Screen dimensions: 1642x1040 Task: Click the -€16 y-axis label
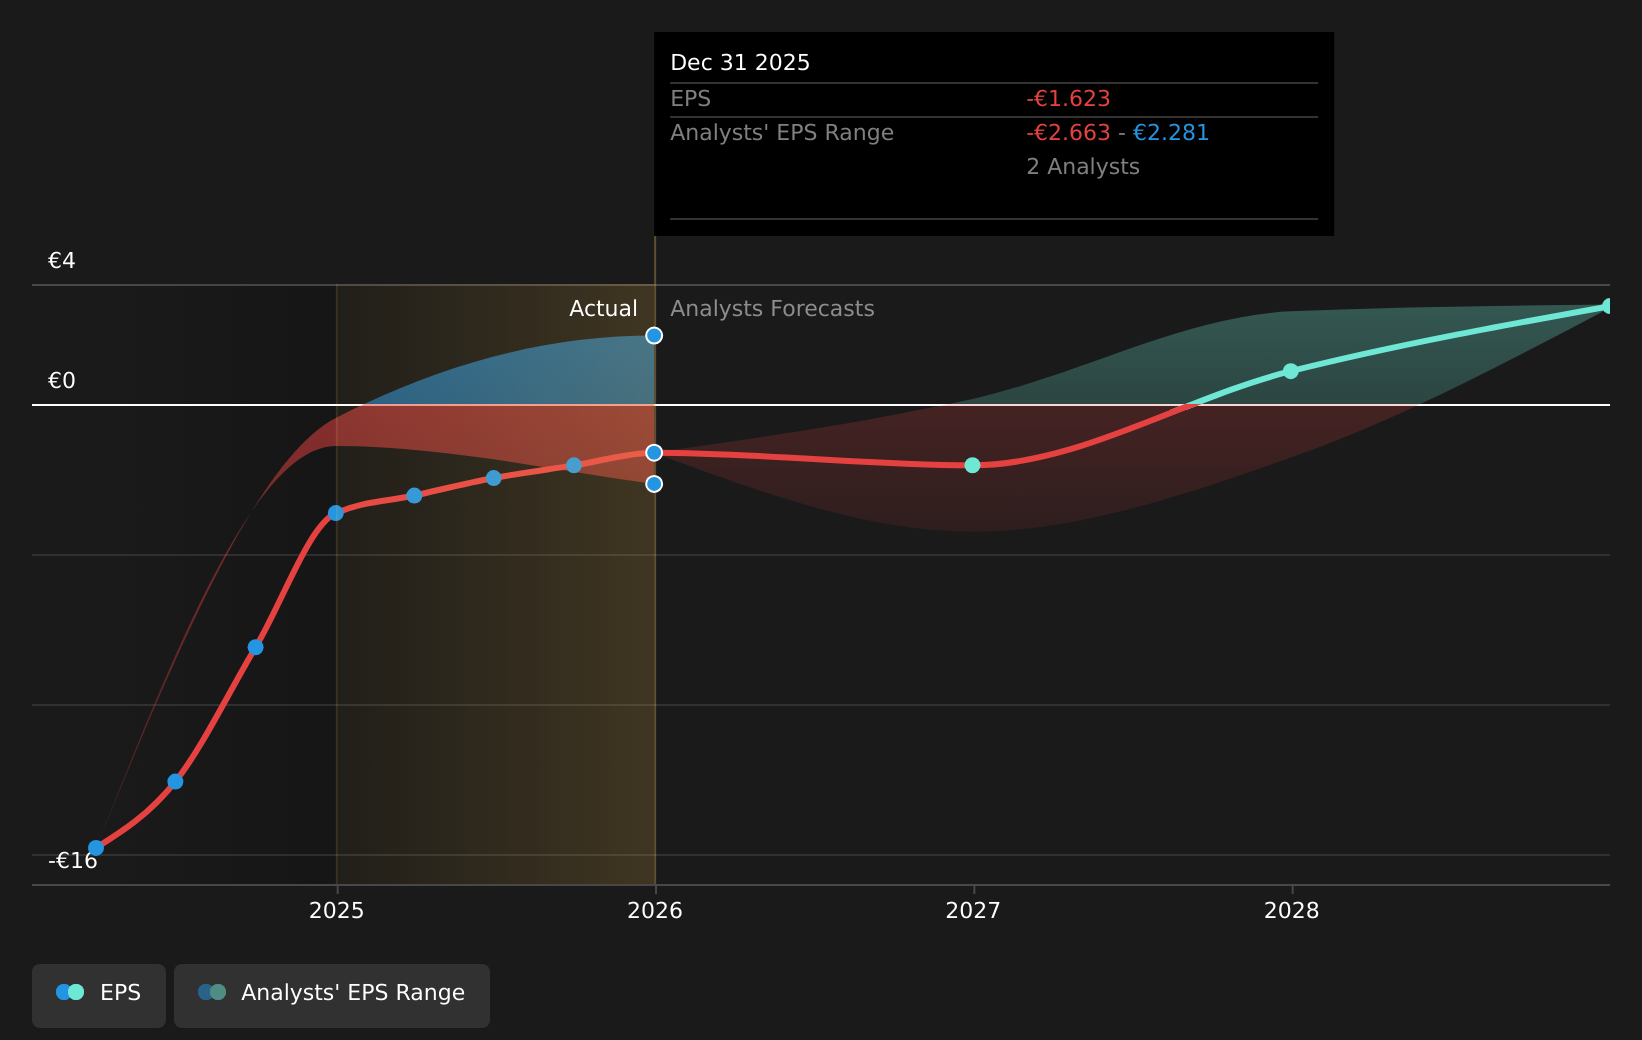click(x=73, y=861)
